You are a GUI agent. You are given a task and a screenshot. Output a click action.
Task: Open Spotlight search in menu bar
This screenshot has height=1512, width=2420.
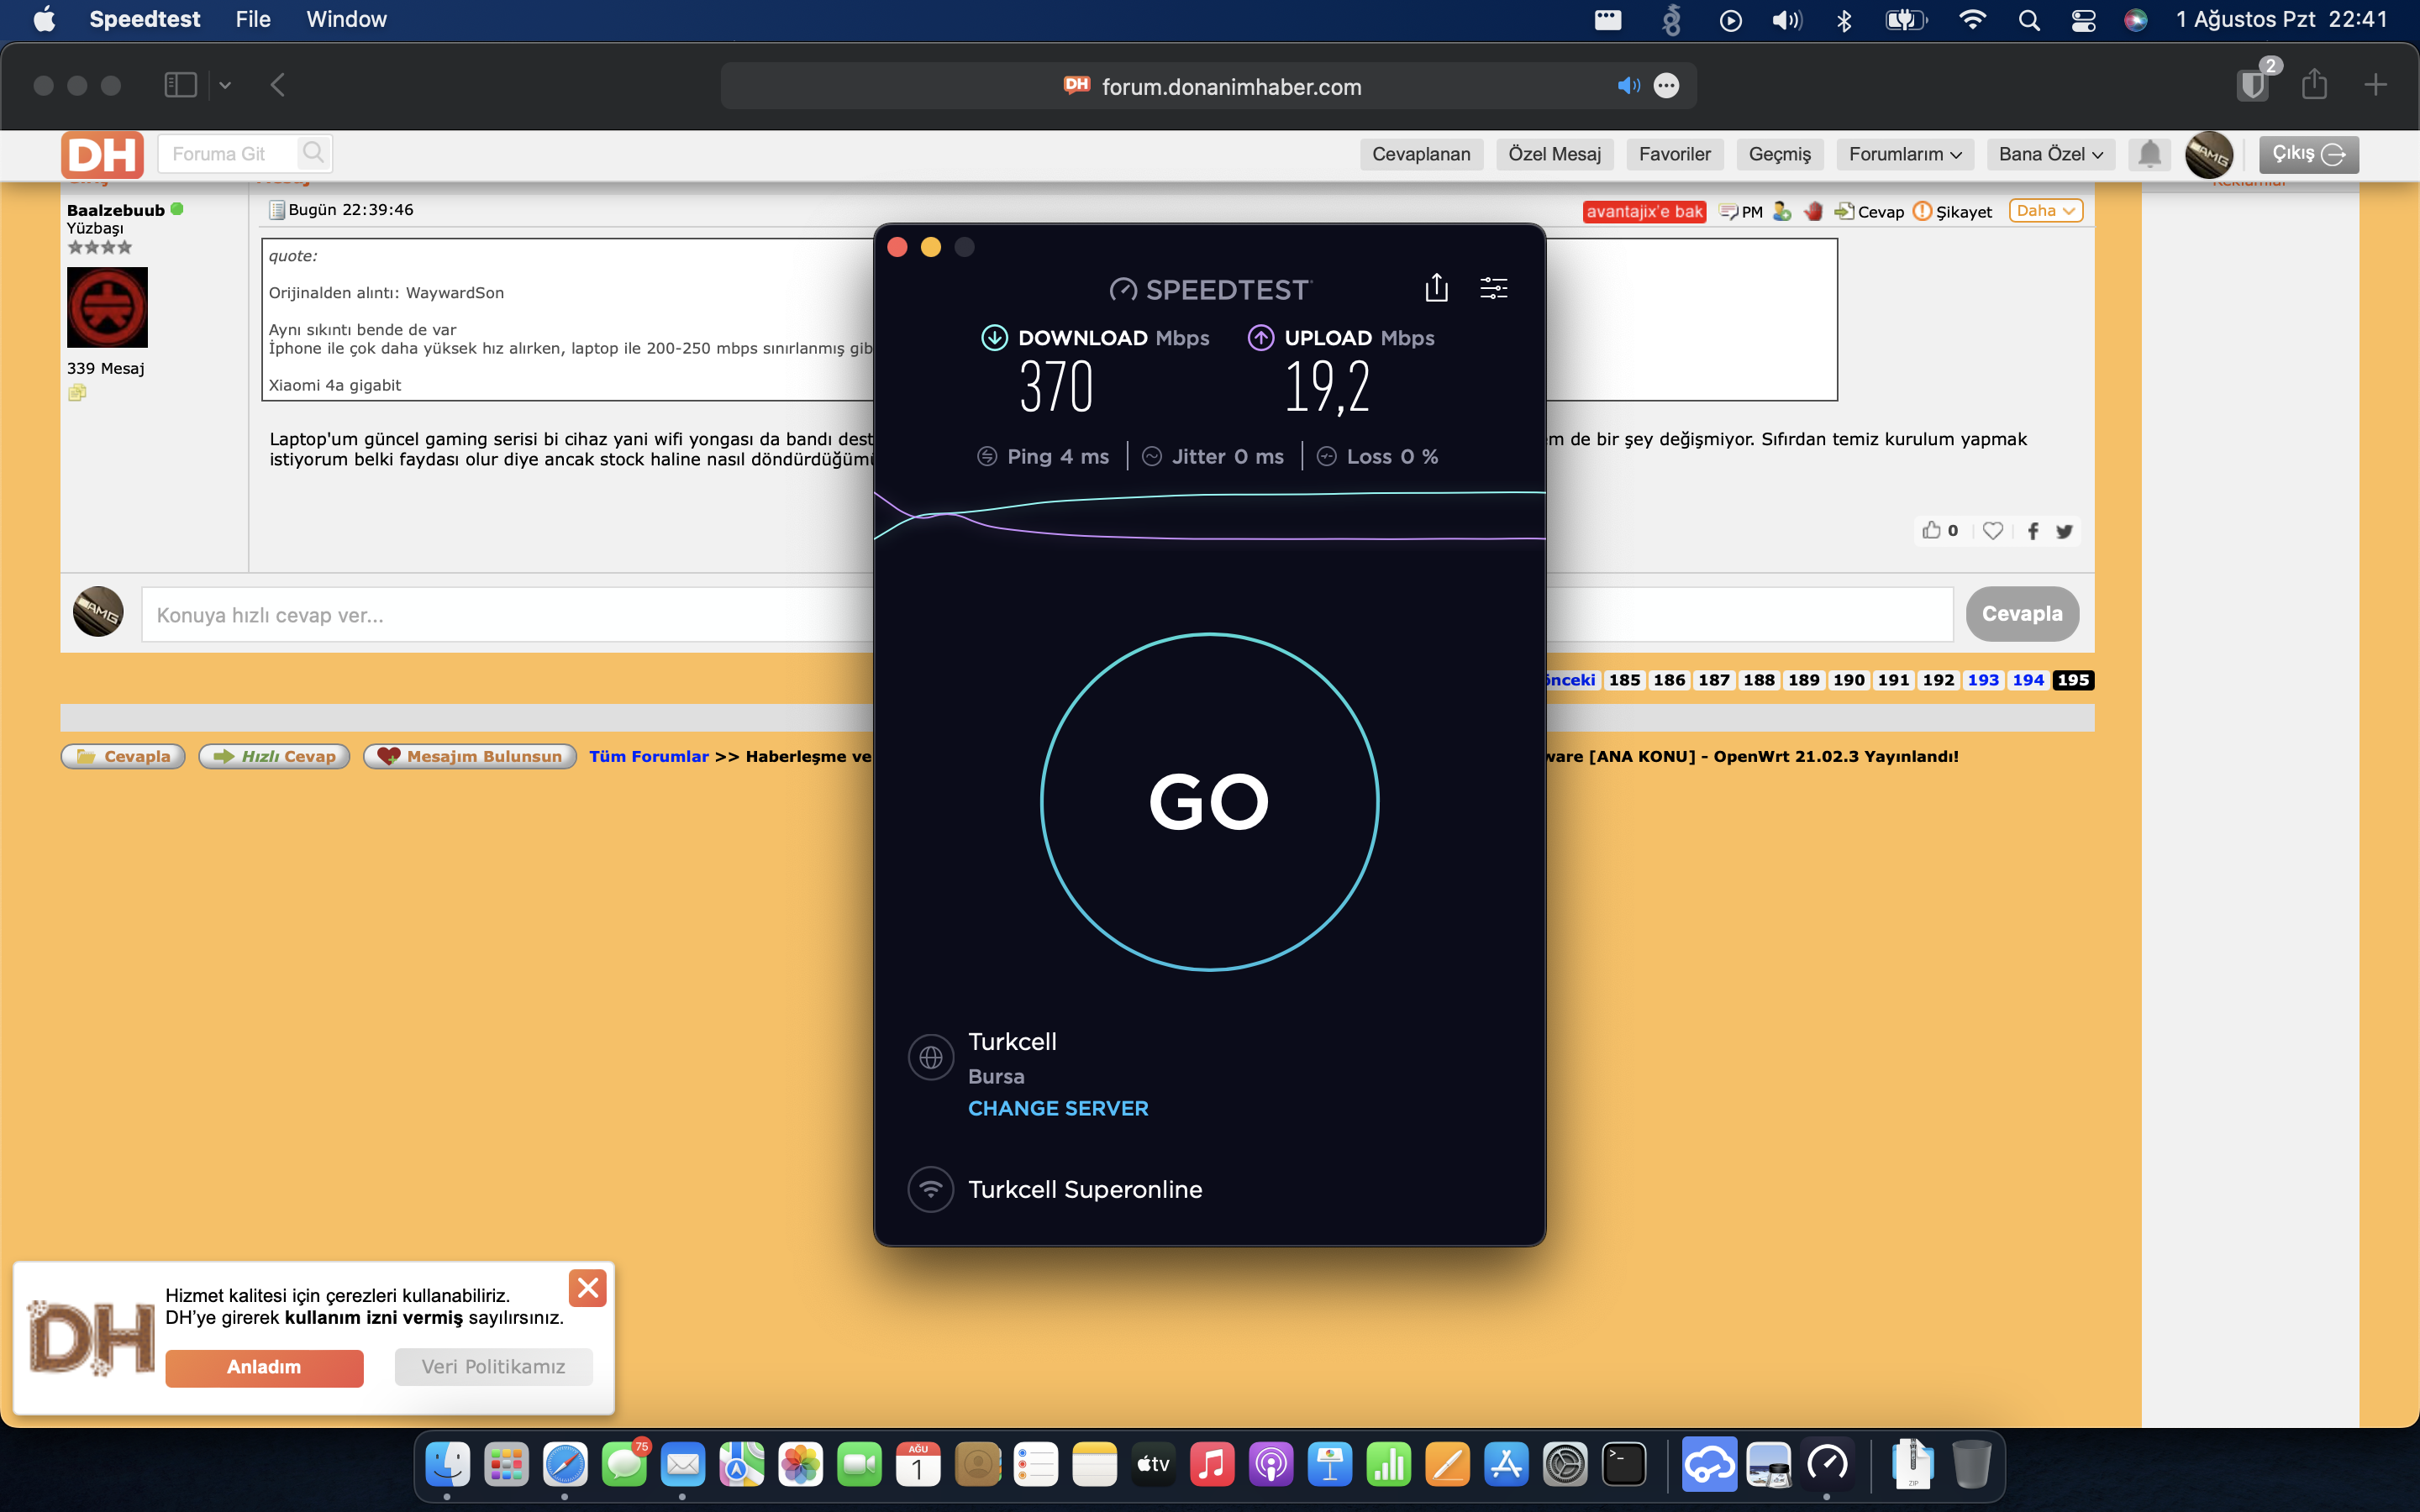click(2029, 20)
